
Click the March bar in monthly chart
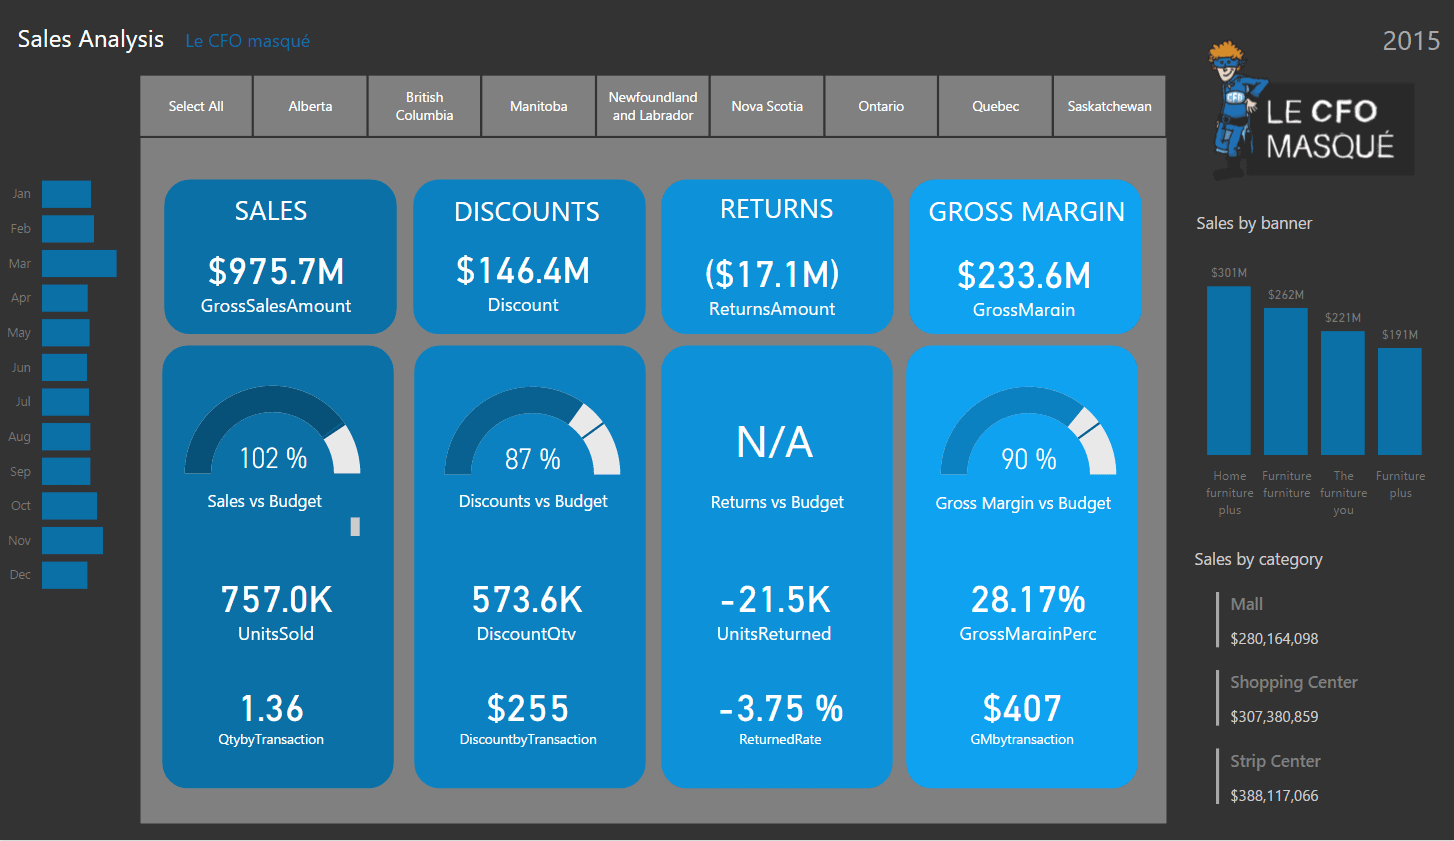coord(79,264)
